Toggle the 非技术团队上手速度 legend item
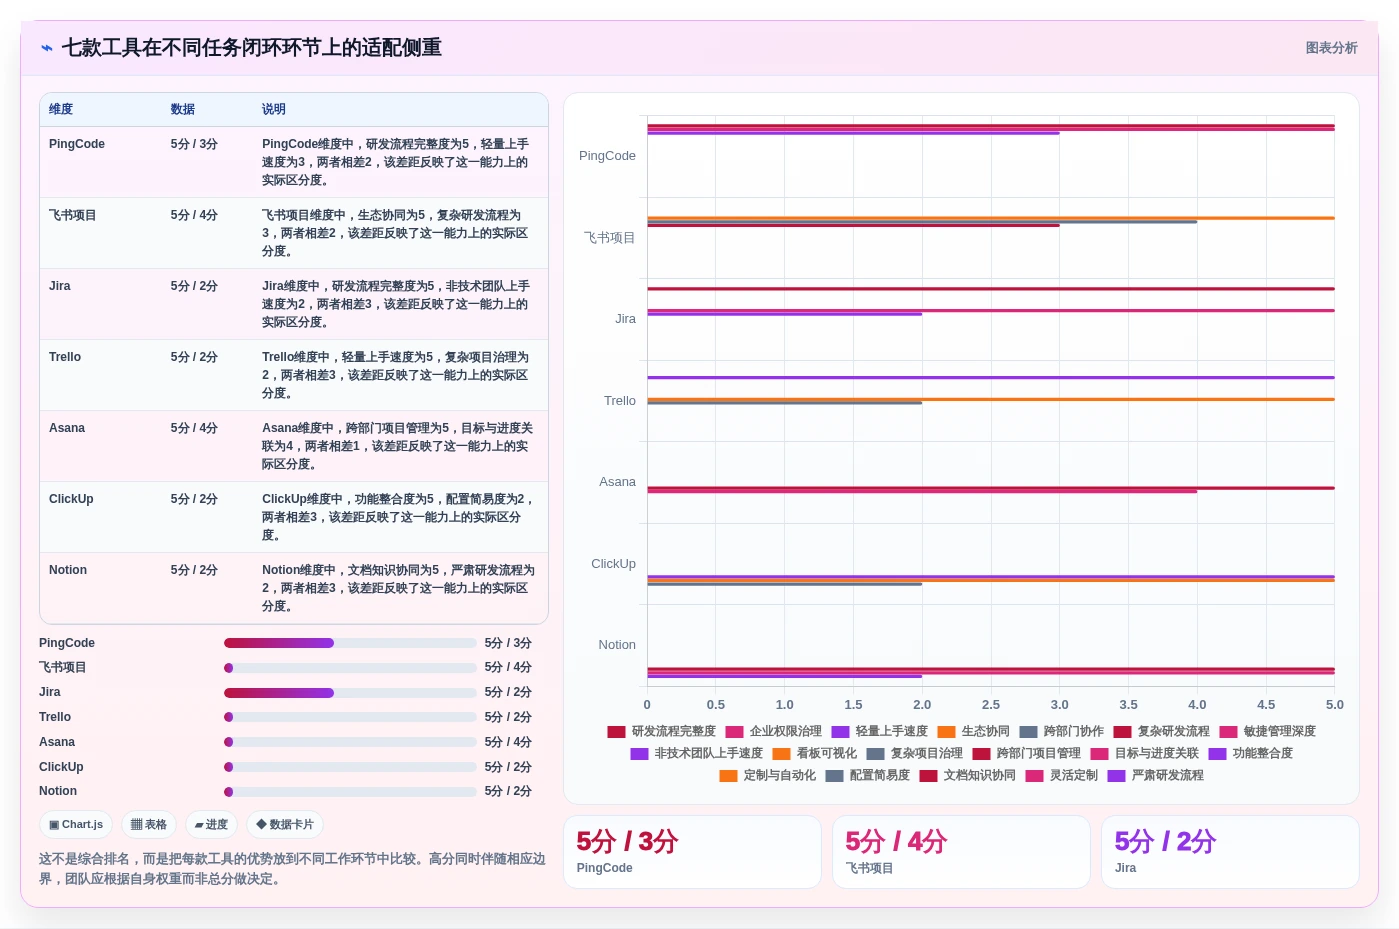Image resolution: width=1399 pixels, height=929 pixels. point(696,754)
